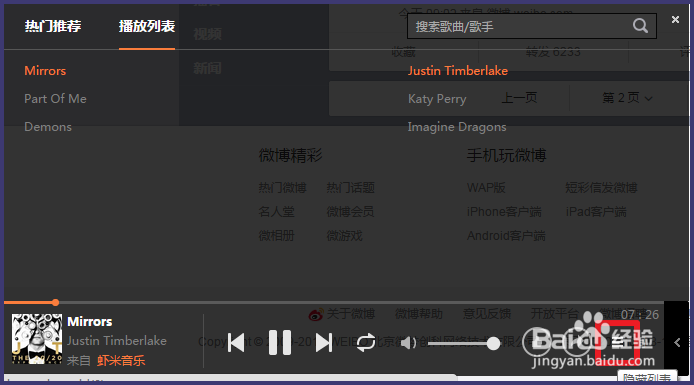Click the song progress bar

[334, 303]
